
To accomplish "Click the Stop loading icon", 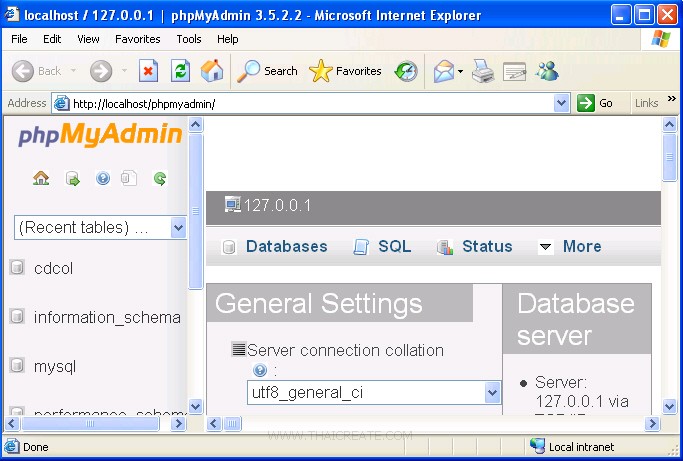I will tap(148, 71).
